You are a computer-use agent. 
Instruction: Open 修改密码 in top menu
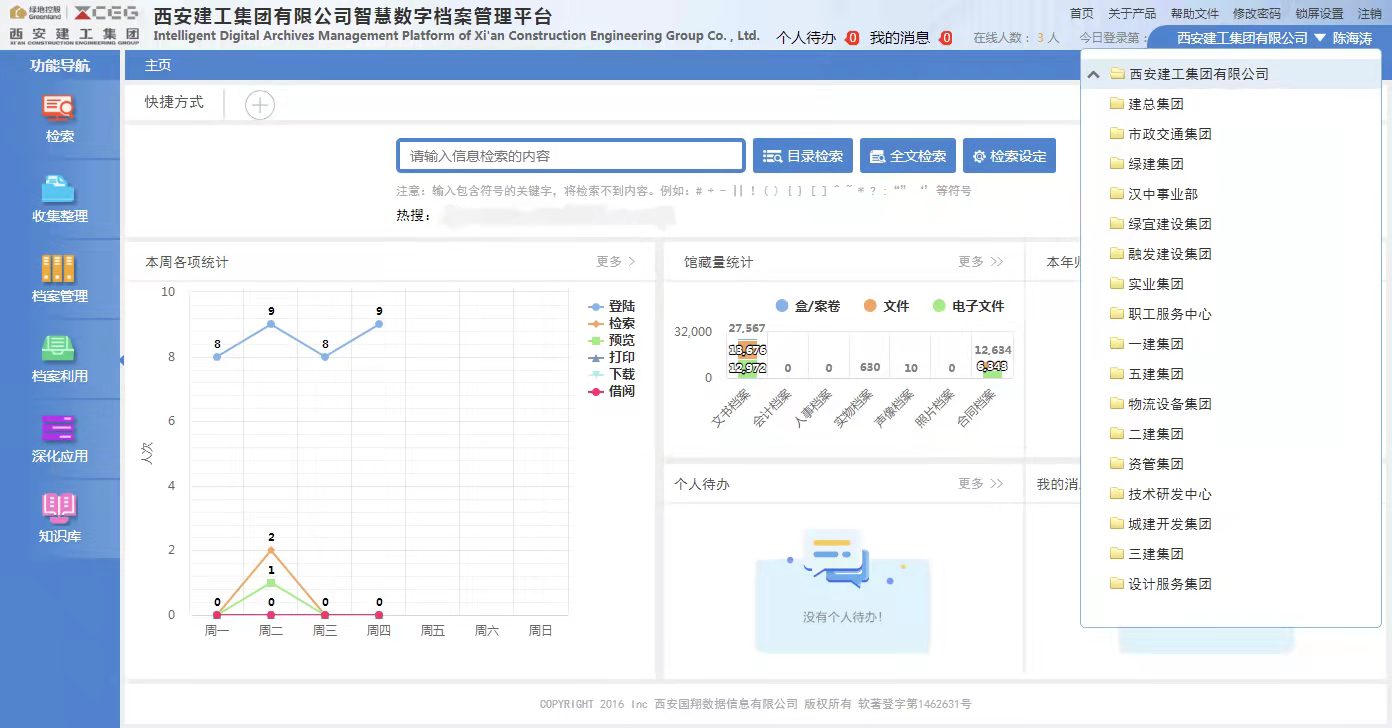click(1257, 14)
